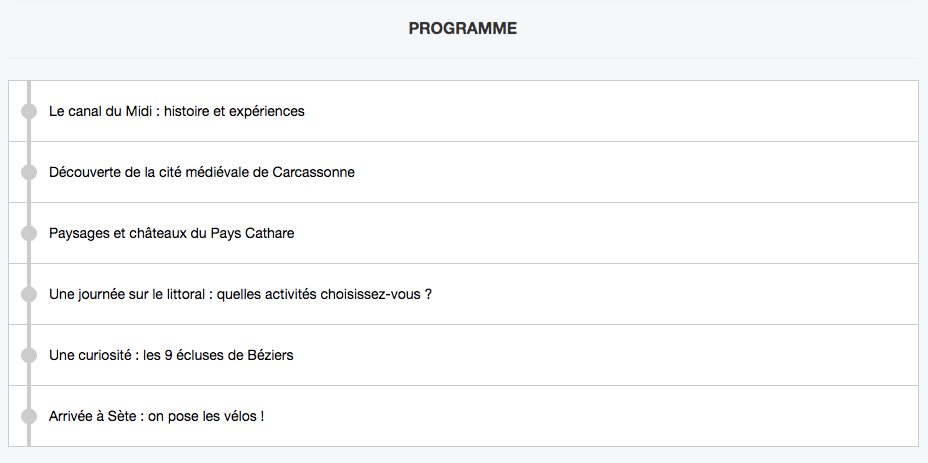The height and width of the screenshot is (463, 928).
Task: Open 'Le canal du Midi : histoire et expériences'
Action: (176, 111)
